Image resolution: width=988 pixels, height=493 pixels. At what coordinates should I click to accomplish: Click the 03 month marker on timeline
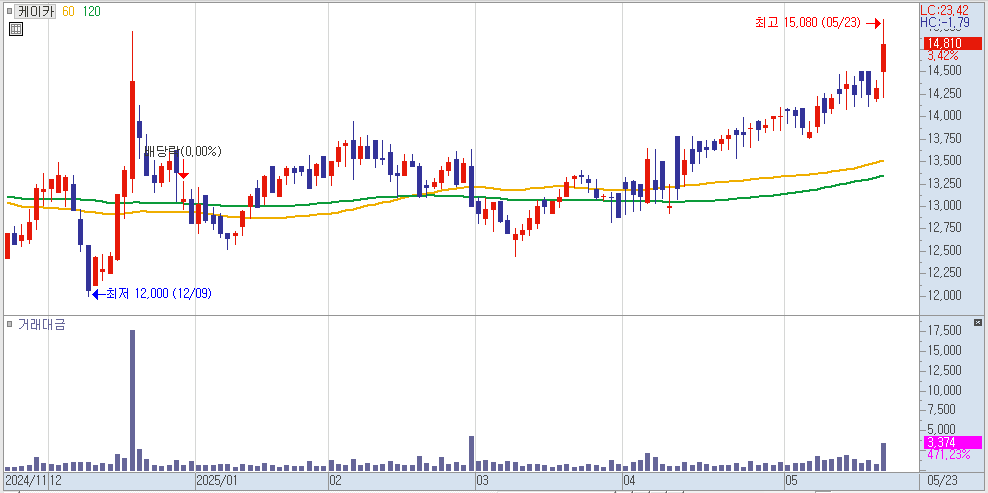pos(481,481)
